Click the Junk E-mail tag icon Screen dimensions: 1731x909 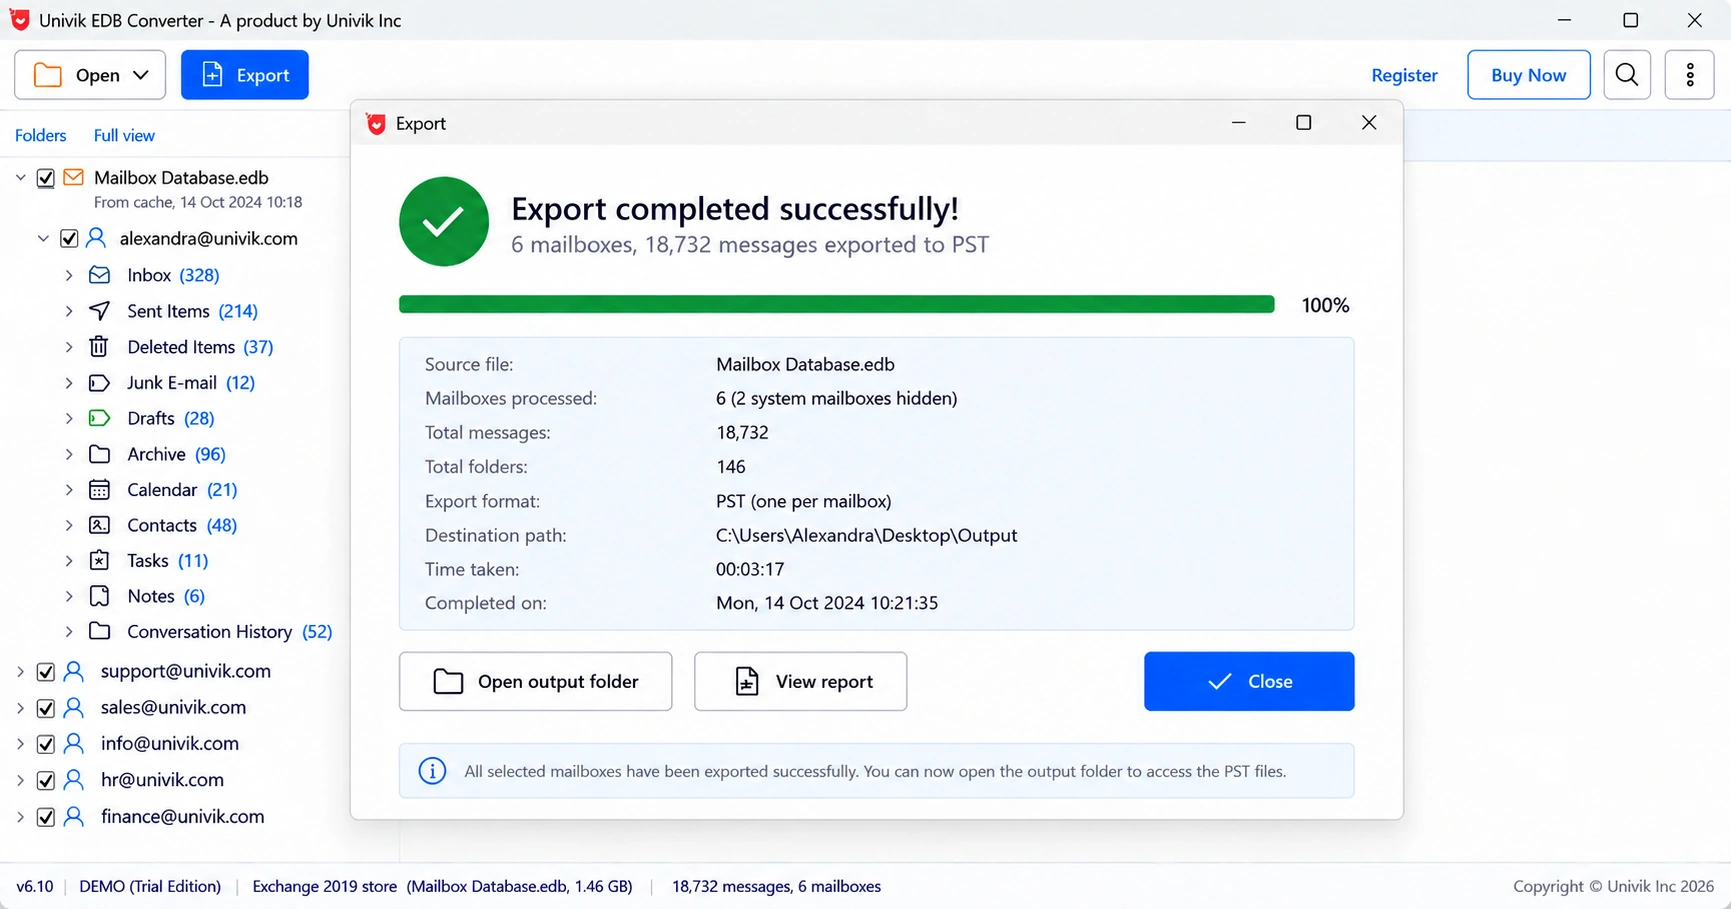99,383
